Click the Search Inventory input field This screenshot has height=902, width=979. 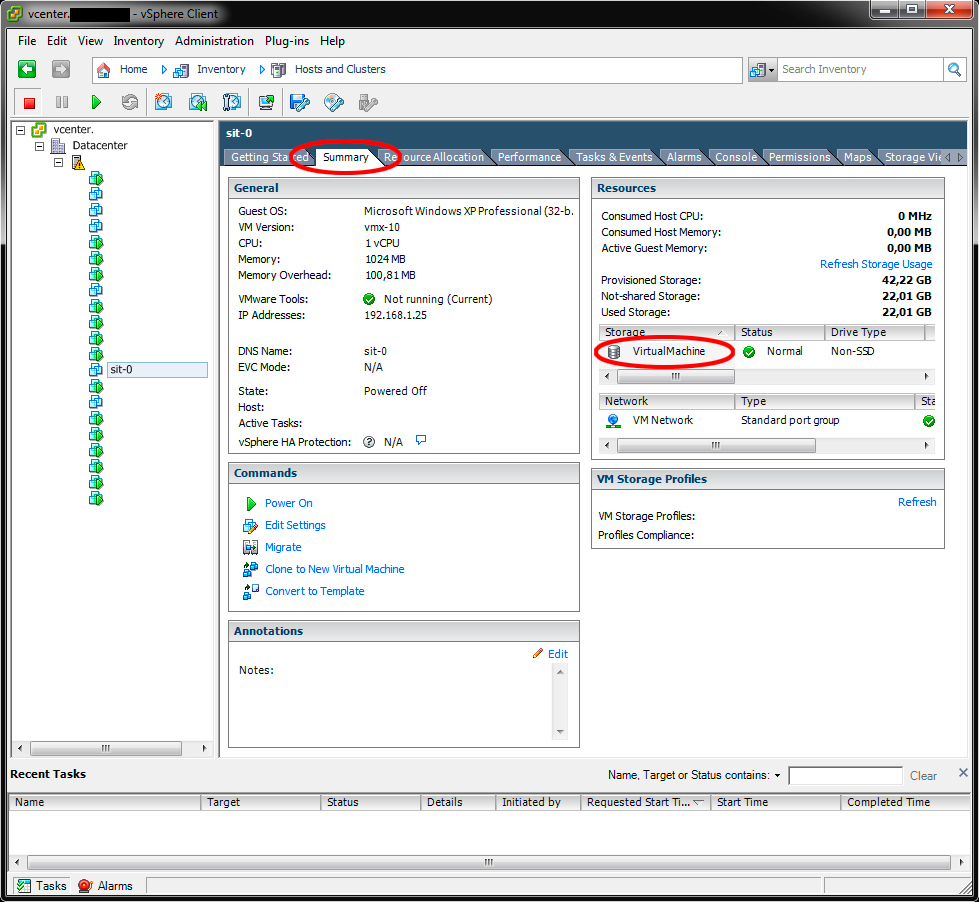860,69
